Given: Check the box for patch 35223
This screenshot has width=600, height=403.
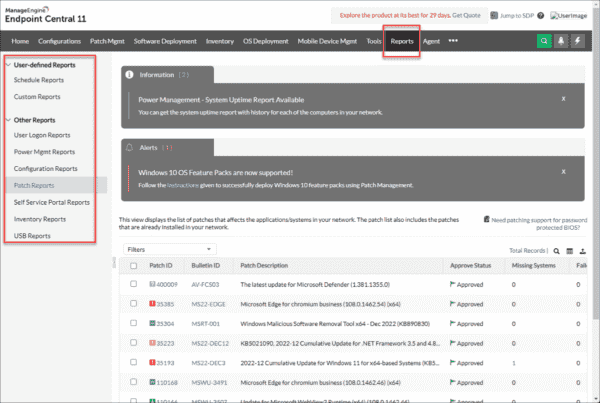Looking at the screenshot, I should (x=133, y=342).
